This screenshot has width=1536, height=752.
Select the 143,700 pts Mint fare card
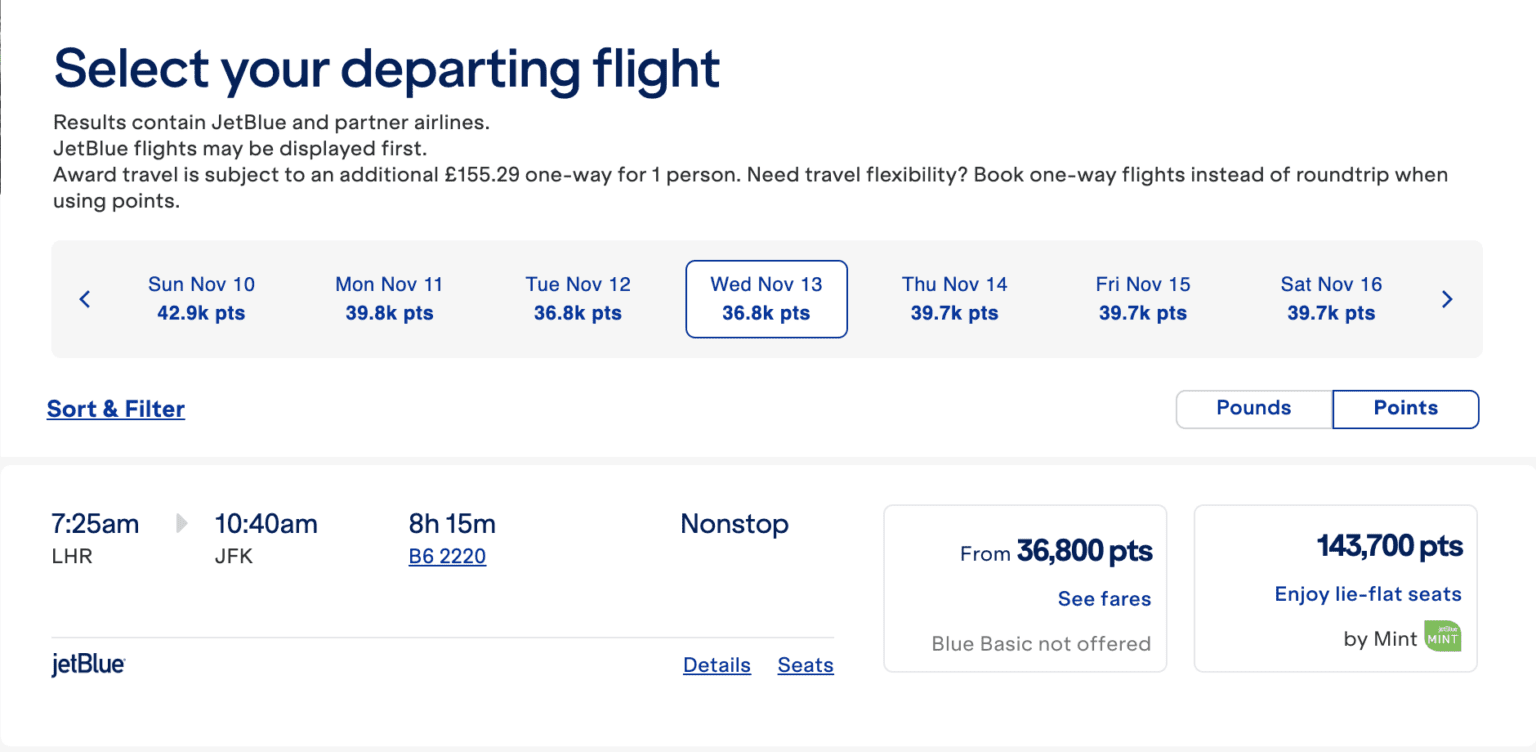1335,588
